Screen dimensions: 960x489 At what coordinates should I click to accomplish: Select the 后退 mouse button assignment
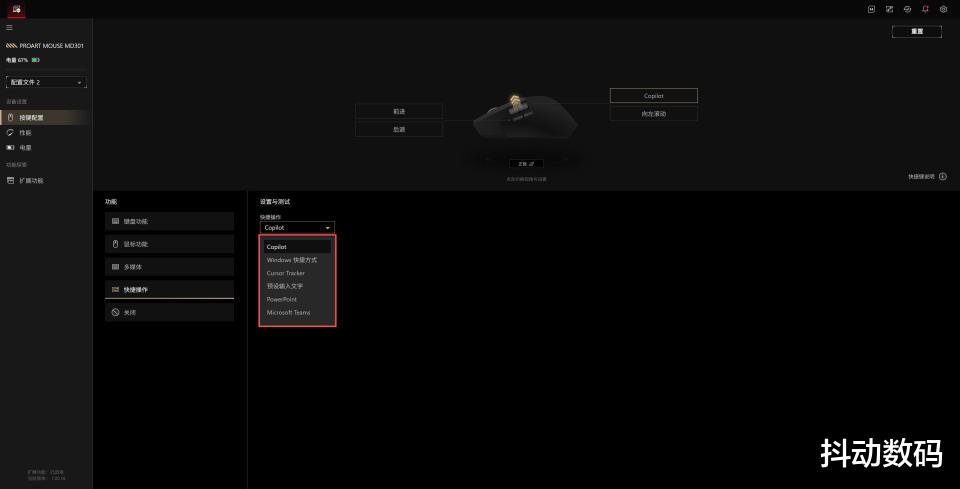tap(399, 129)
